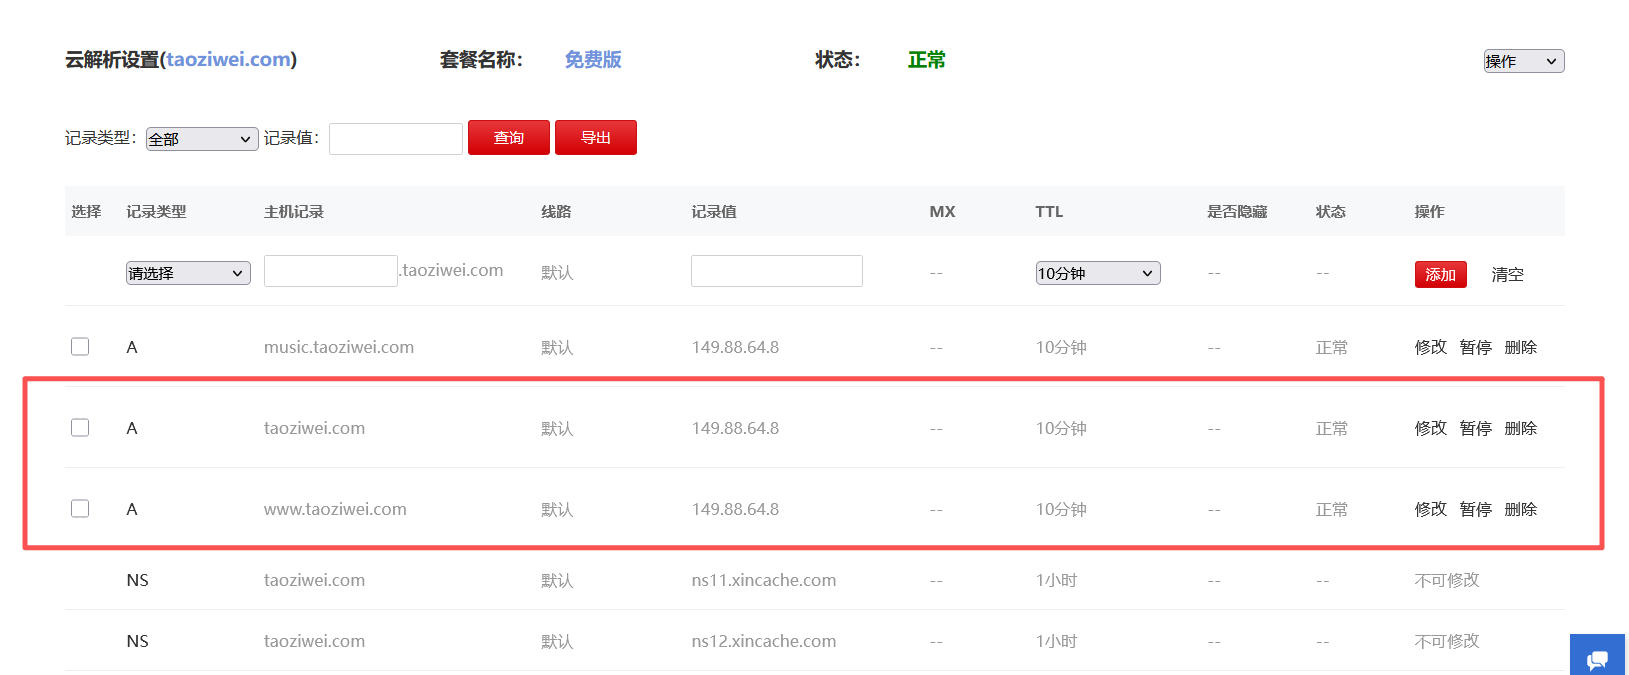The image size is (1629, 675).
Task: Click the red 查询 button
Action: (x=508, y=138)
